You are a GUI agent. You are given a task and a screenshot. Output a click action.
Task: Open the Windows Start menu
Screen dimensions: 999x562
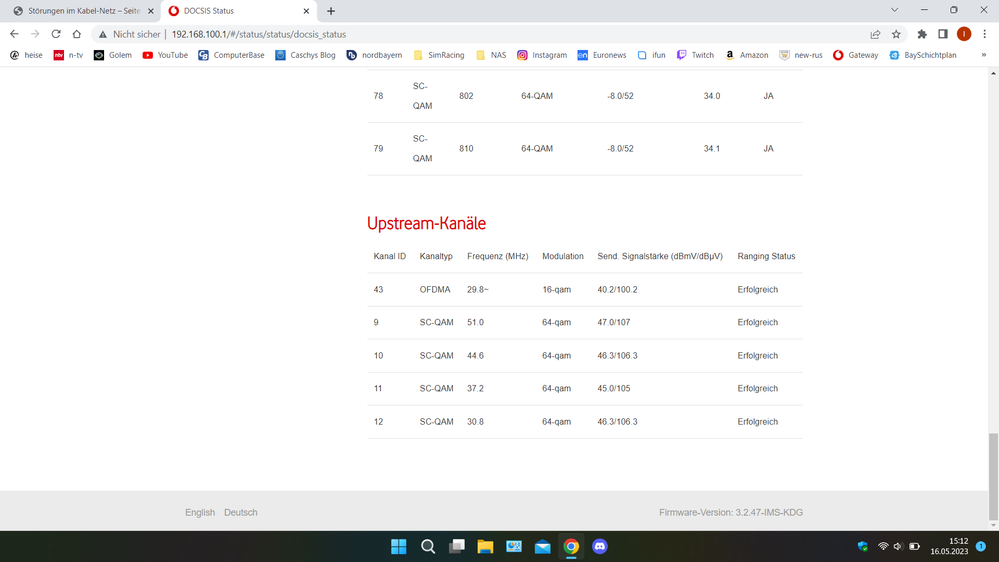coord(399,546)
